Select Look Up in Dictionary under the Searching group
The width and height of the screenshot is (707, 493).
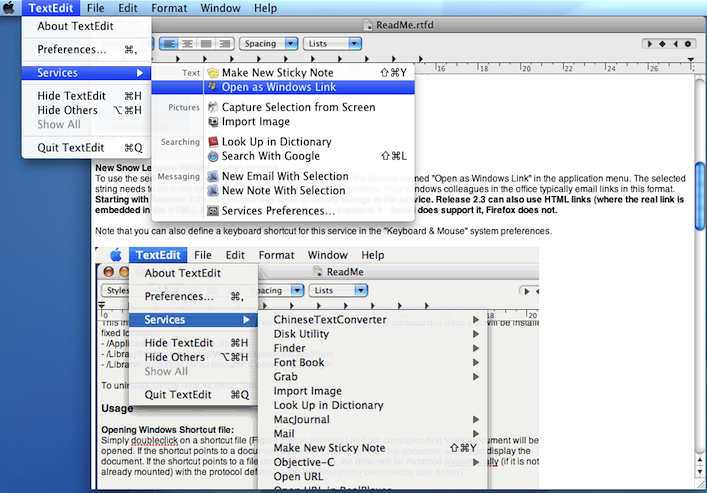pos(283,142)
